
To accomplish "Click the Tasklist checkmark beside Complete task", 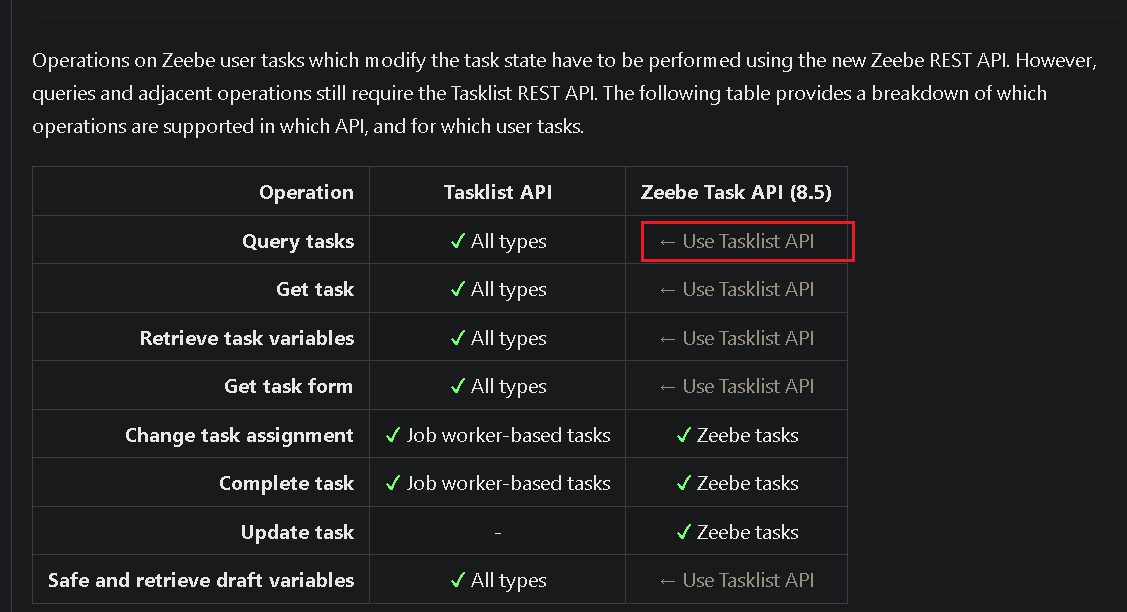I will coord(393,483).
